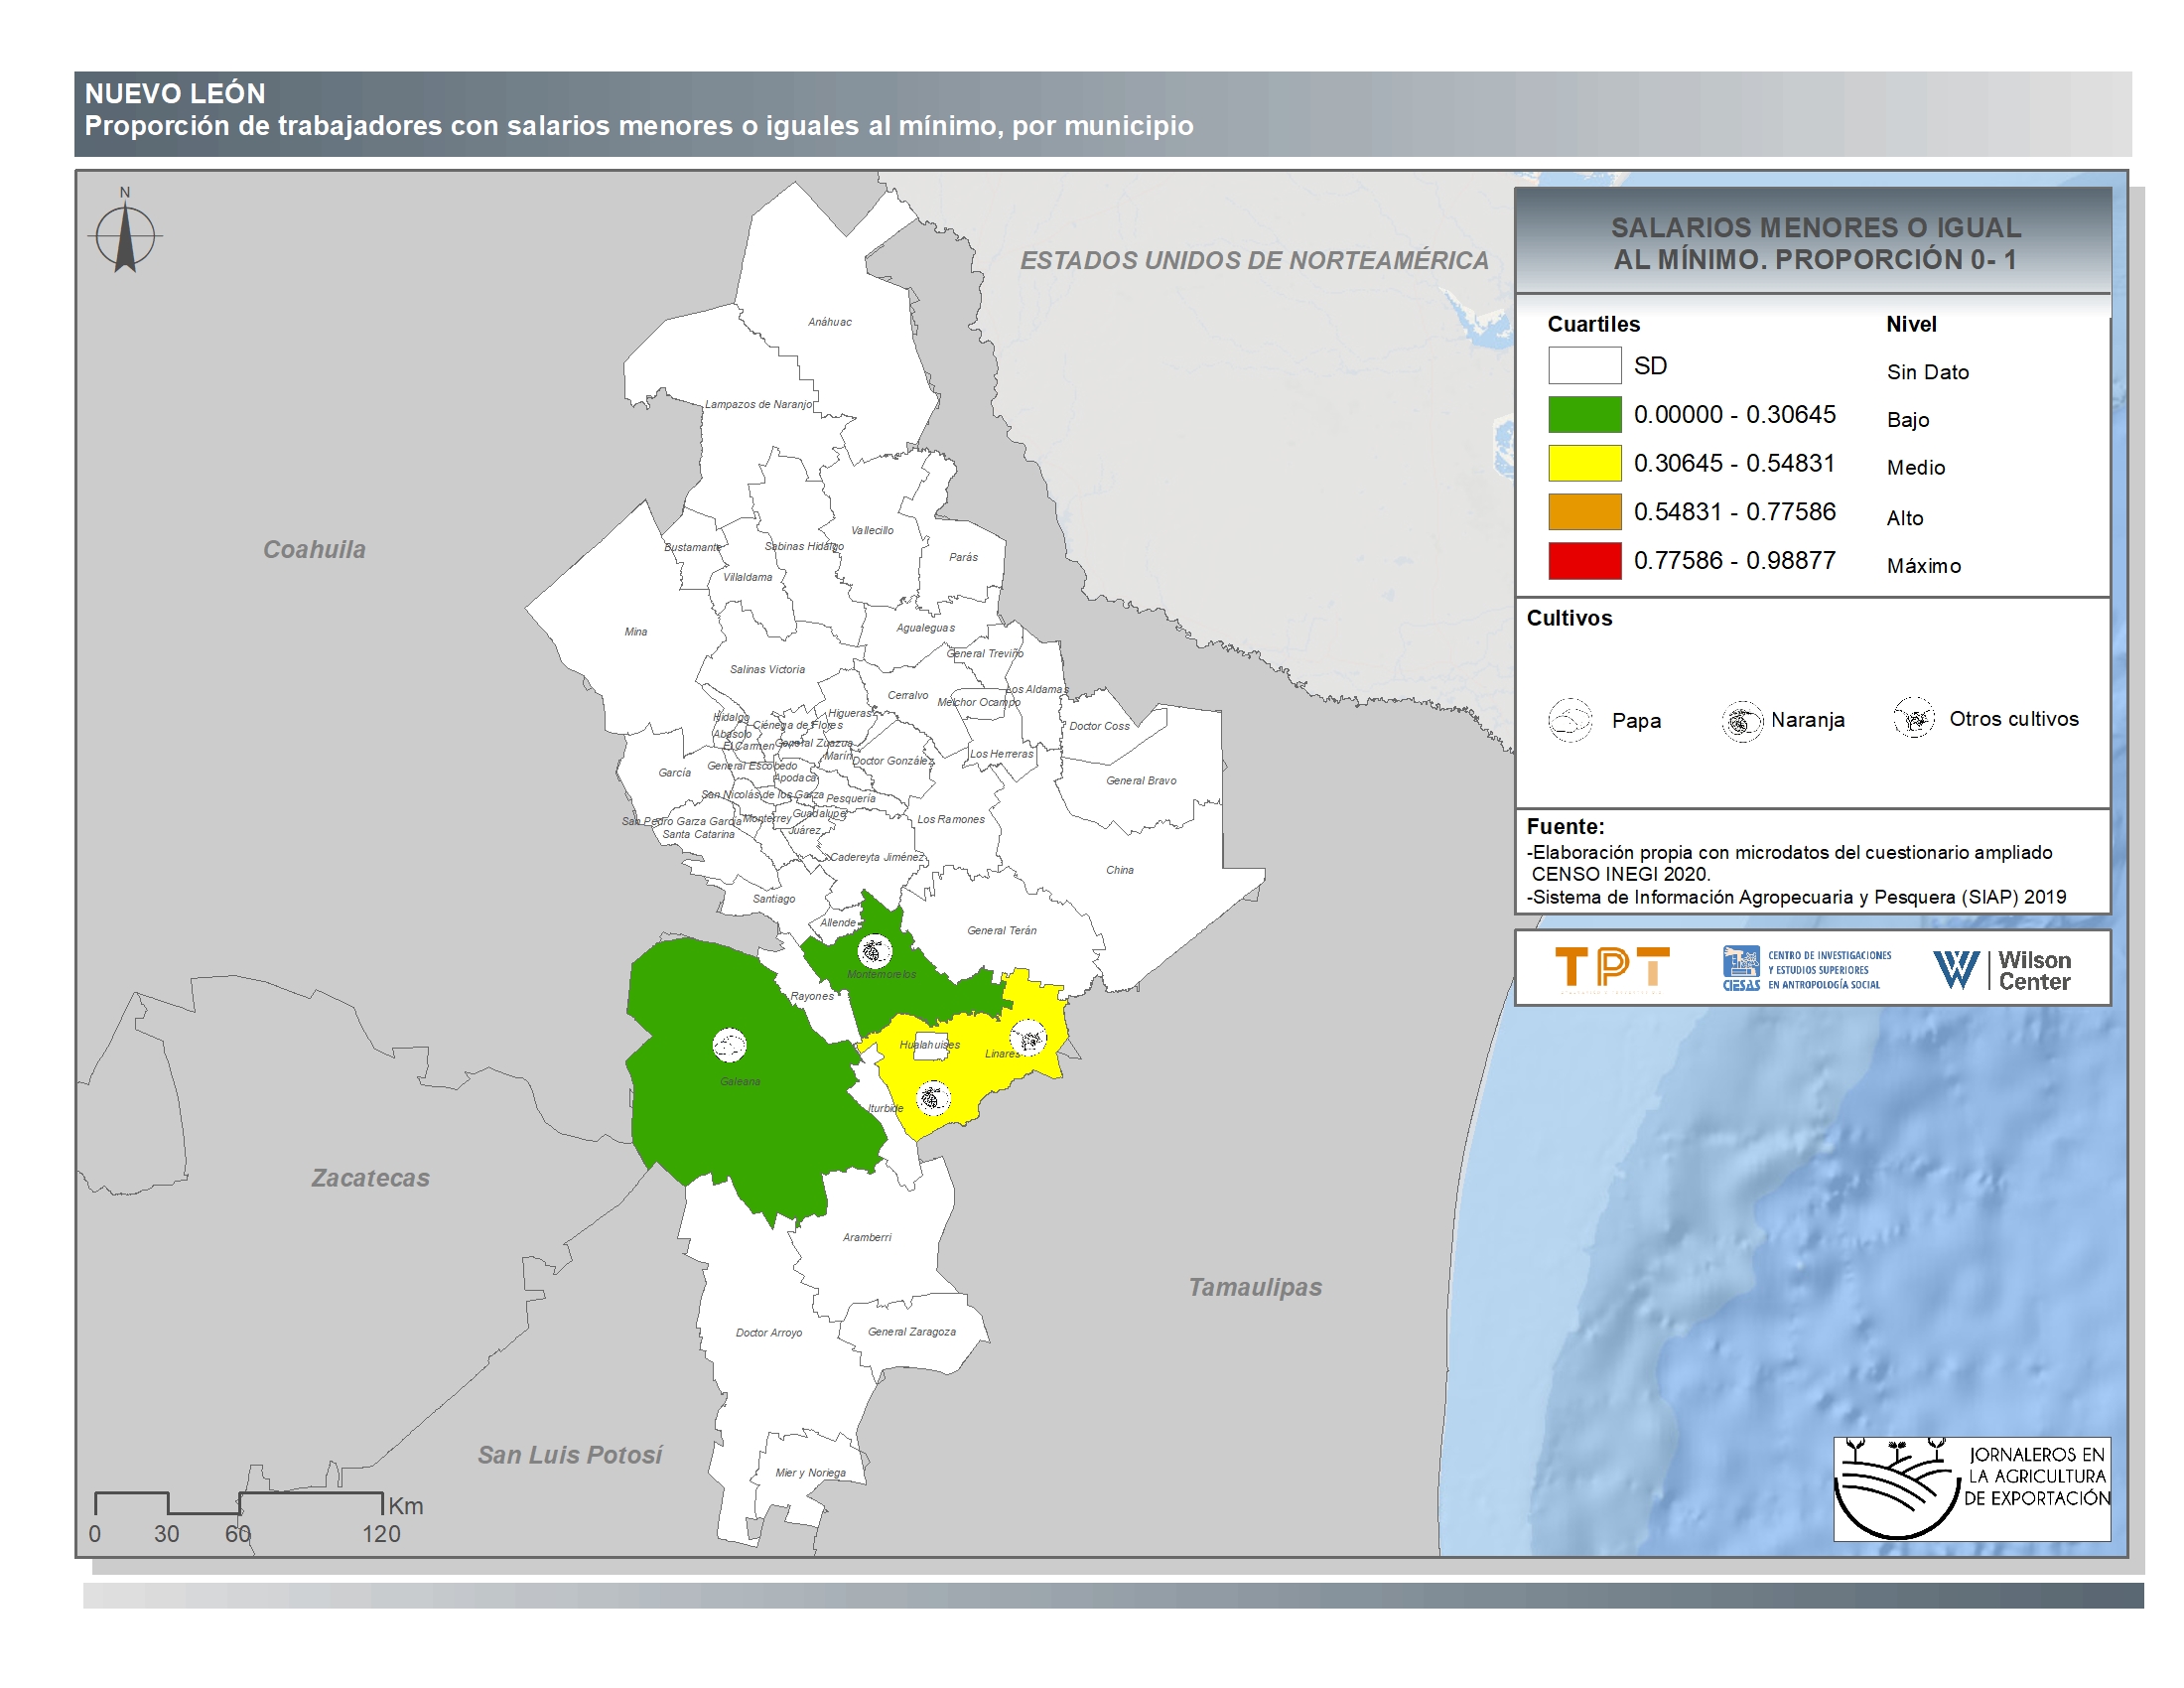
Task: Click the scale bar 120 mark
Action: (x=381, y=1534)
